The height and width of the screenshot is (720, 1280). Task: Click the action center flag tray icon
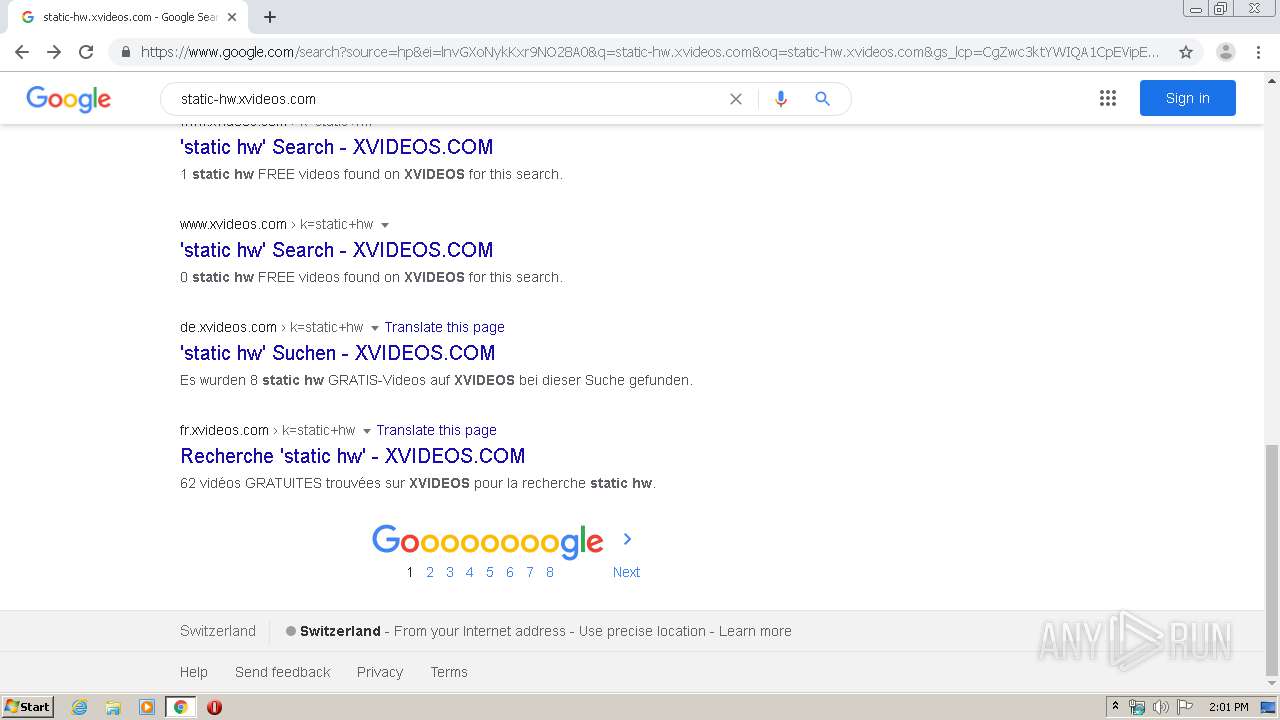[x=1185, y=707]
